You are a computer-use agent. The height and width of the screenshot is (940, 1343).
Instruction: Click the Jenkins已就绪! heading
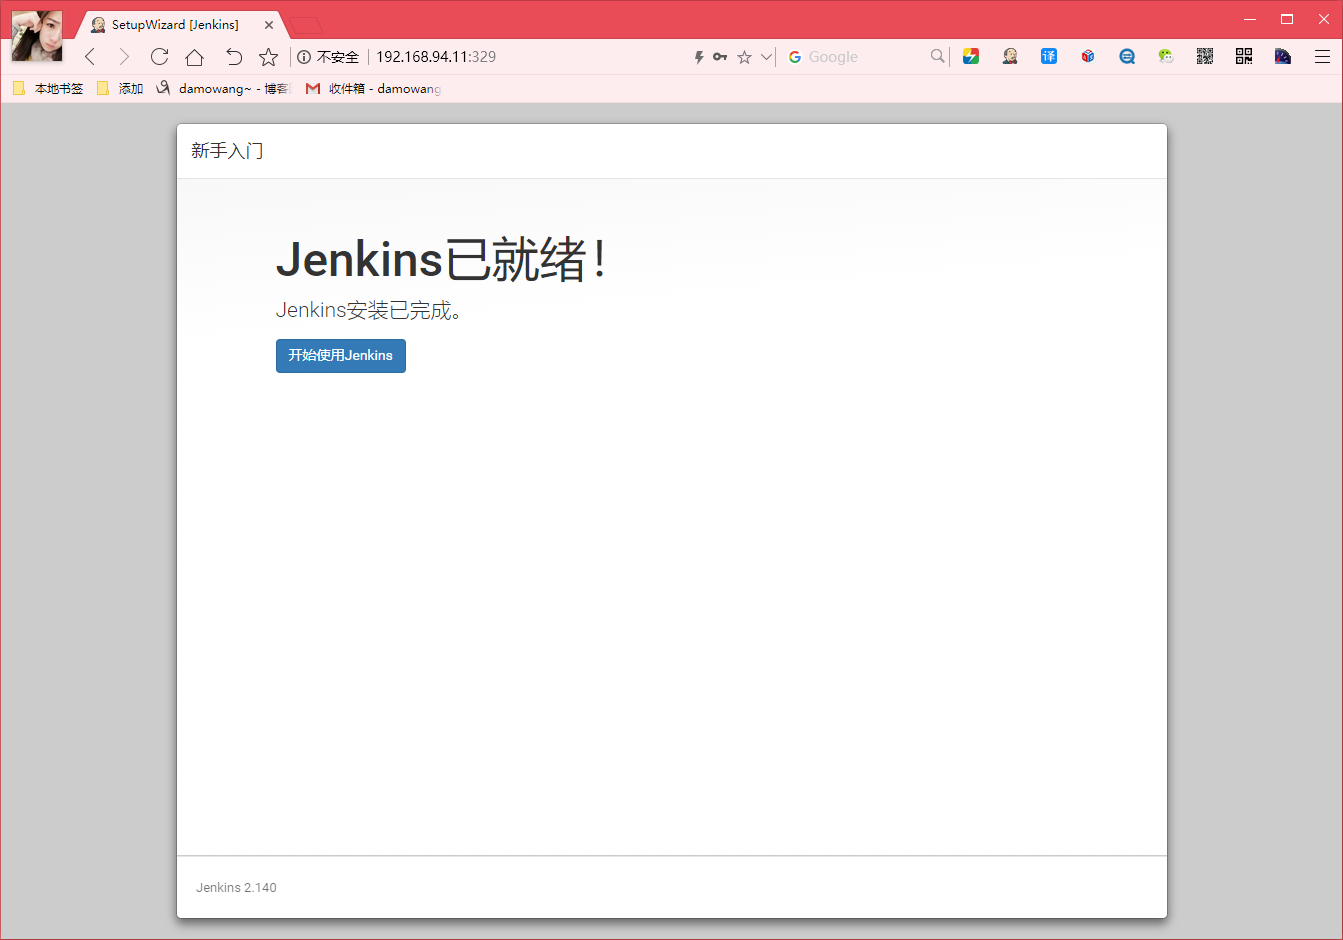pyautogui.click(x=441, y=260)
